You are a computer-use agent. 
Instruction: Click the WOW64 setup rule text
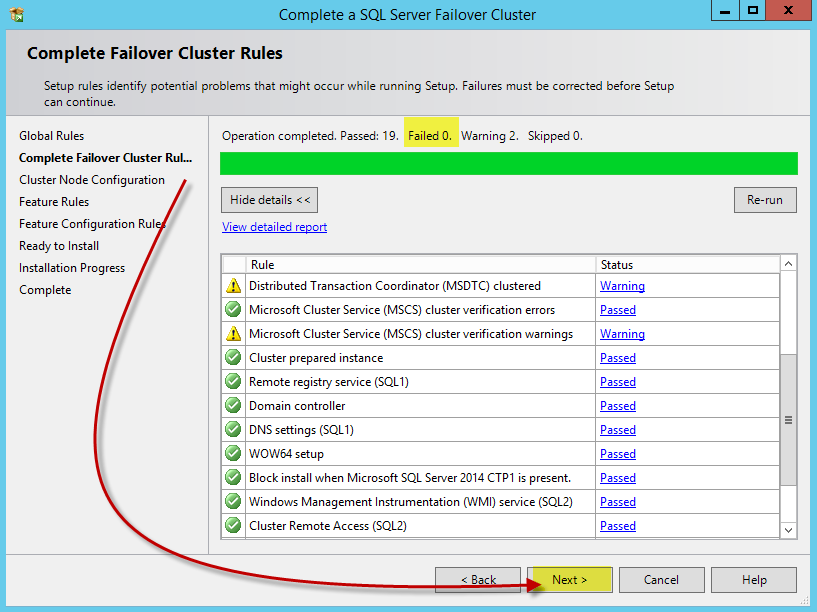point(286,454)
